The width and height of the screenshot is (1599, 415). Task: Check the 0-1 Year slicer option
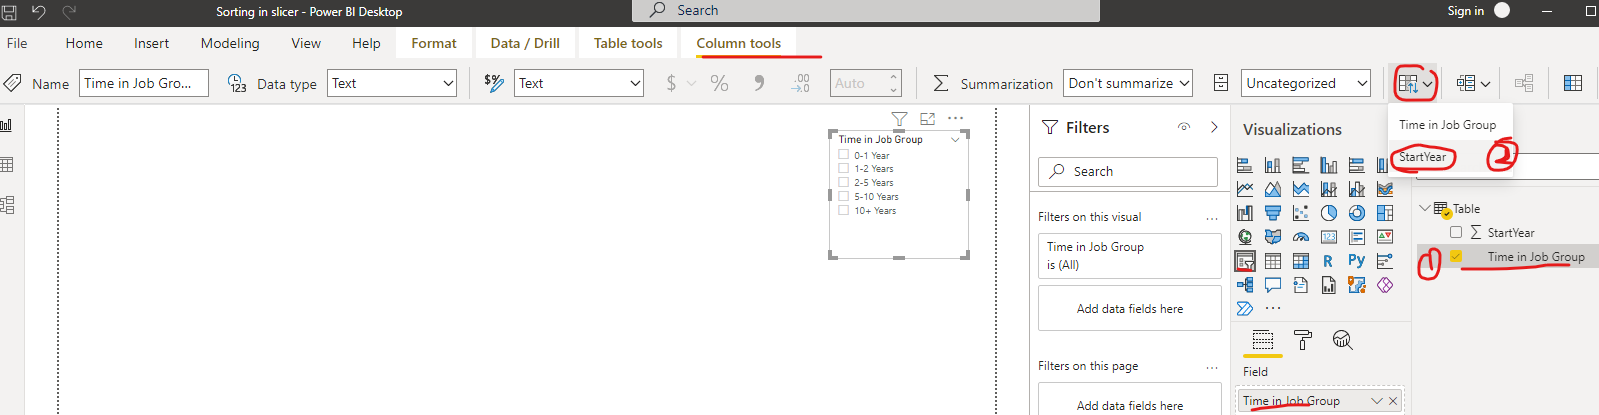pyautogui.click(x=844, y=155)
